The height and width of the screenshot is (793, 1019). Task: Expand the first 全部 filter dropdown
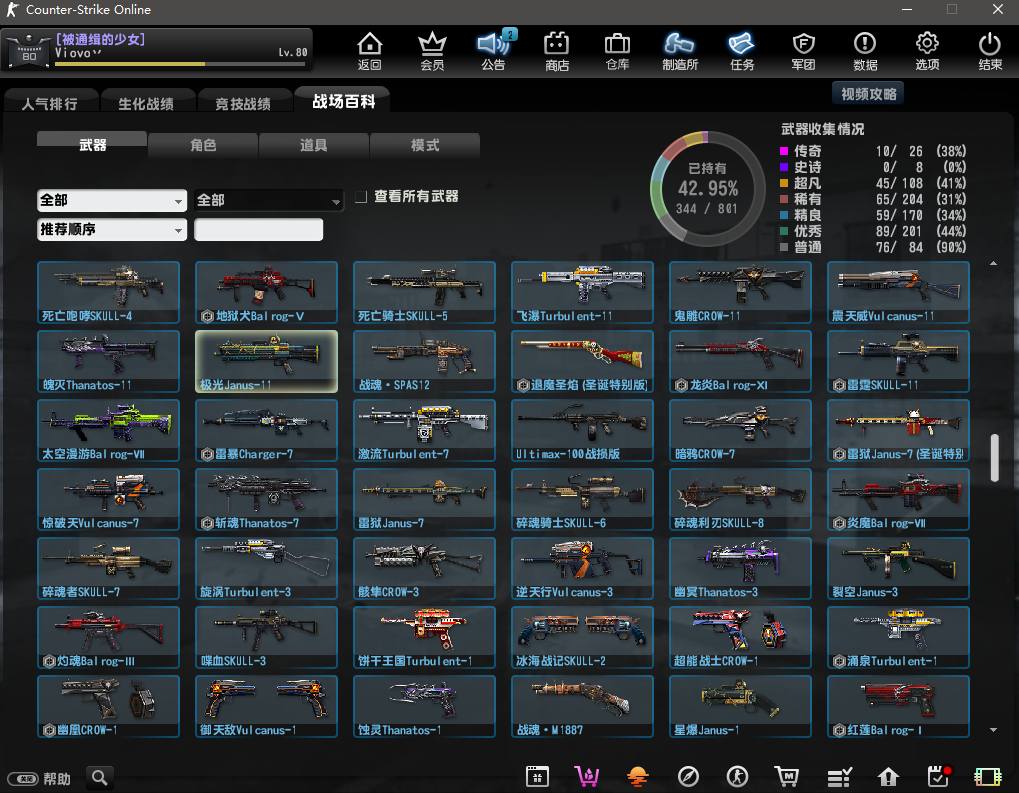click(x=111, y=201)
